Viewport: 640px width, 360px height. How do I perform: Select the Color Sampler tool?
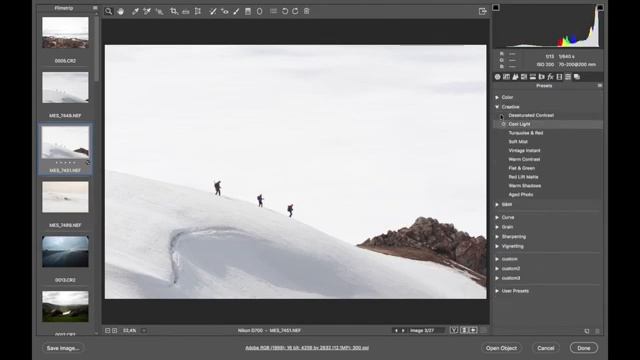pos(147,11)
